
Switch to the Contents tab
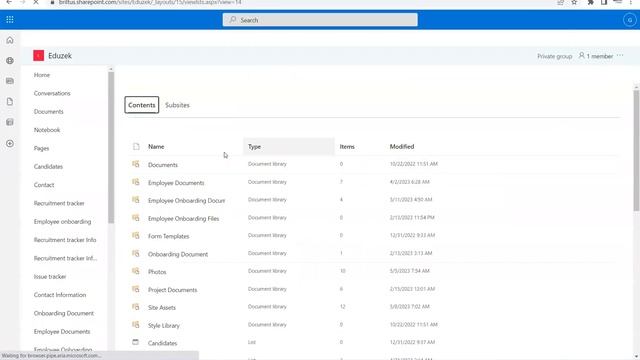click(142, 105)
